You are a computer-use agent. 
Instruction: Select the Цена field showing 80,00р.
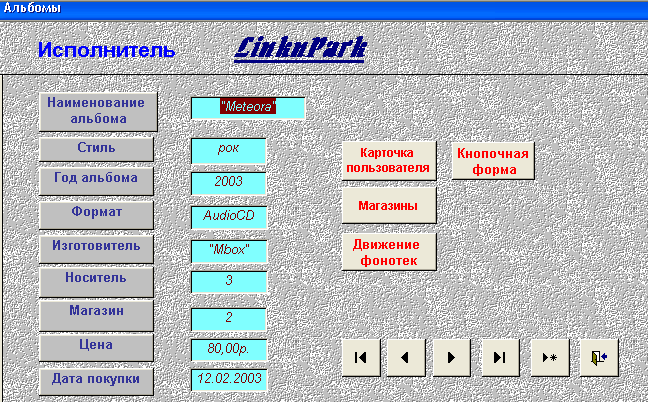tap(229, 350)
